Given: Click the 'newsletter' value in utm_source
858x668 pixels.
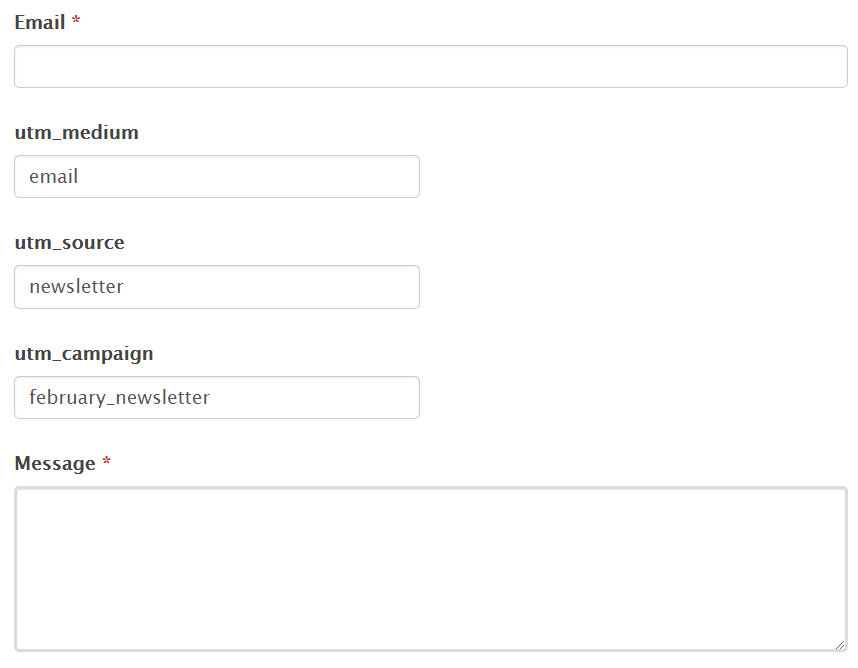Looking at the screenshot, I should pos(76,287).
